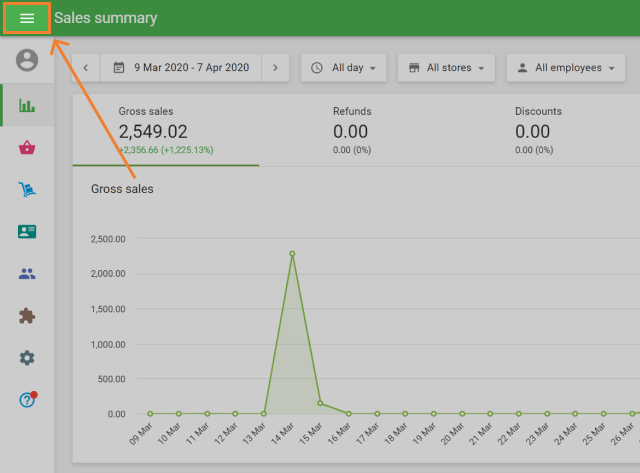The image size is (640, 473).
Task: Expand the All employees dropdown
Action: [565, 68]
